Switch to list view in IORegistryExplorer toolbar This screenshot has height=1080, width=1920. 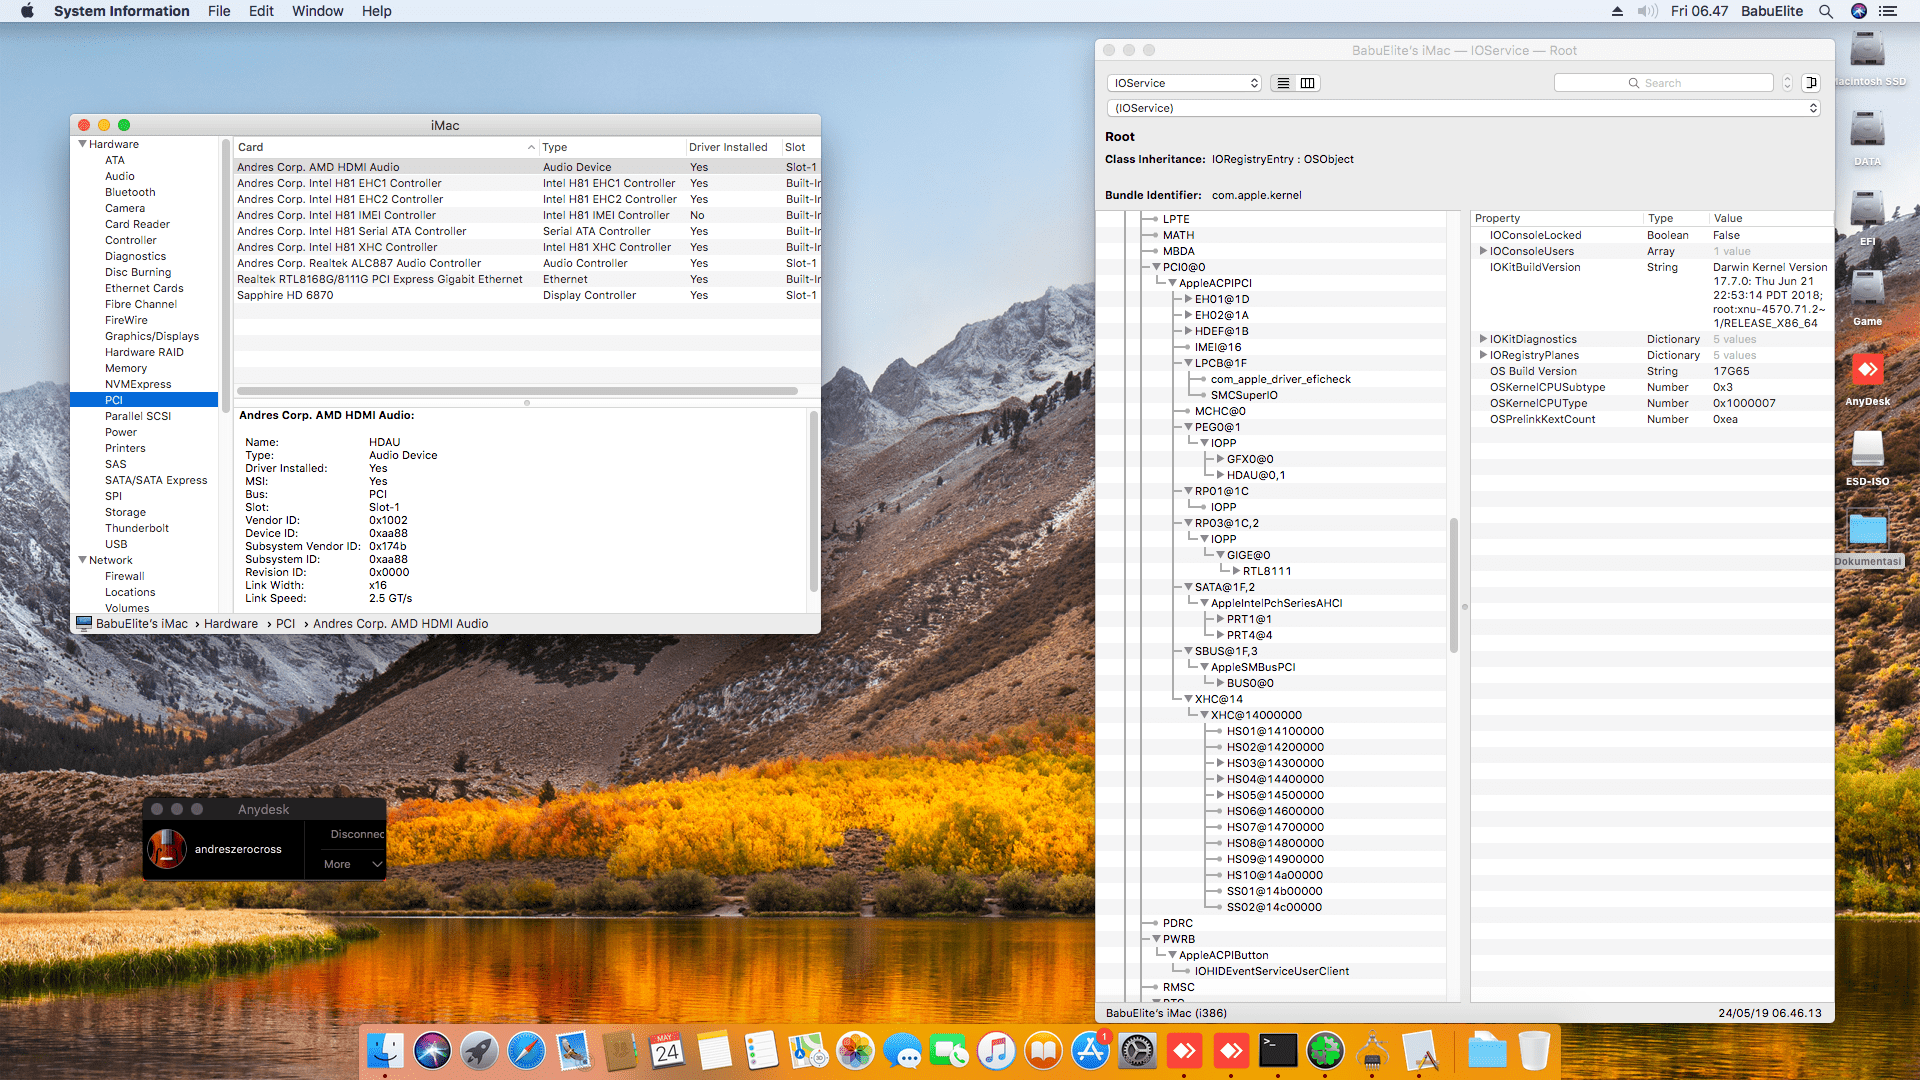[1284, 83]
